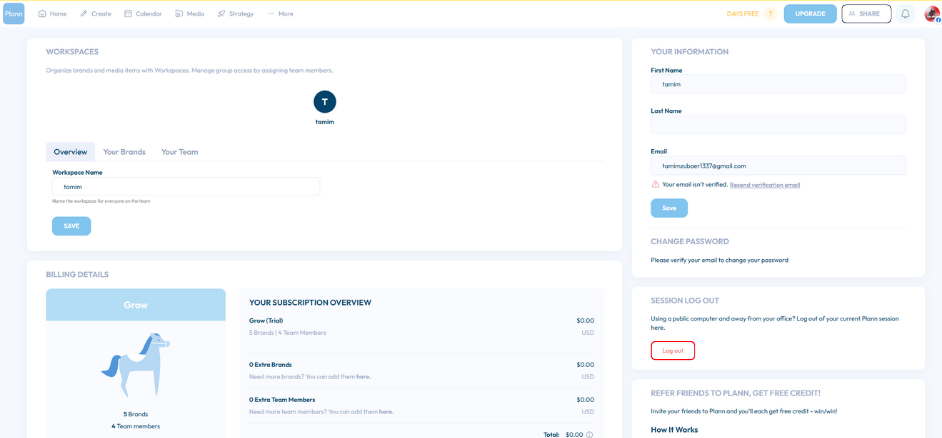Save Your Information changes
This screenshot has height=438, width=942.
[669, 208]
